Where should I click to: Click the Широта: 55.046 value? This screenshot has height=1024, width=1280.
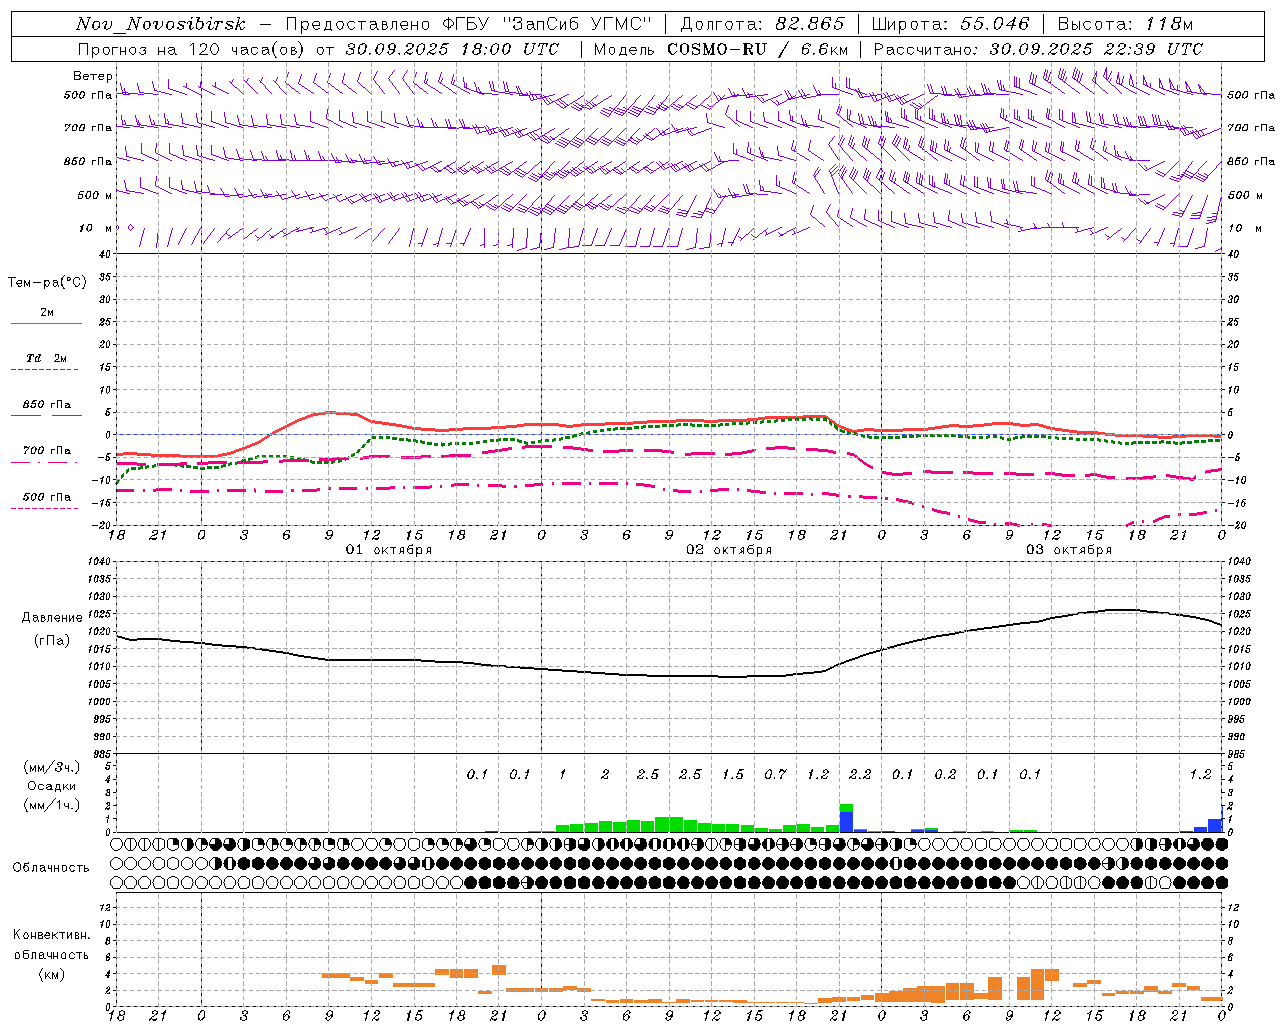[951, 24]
